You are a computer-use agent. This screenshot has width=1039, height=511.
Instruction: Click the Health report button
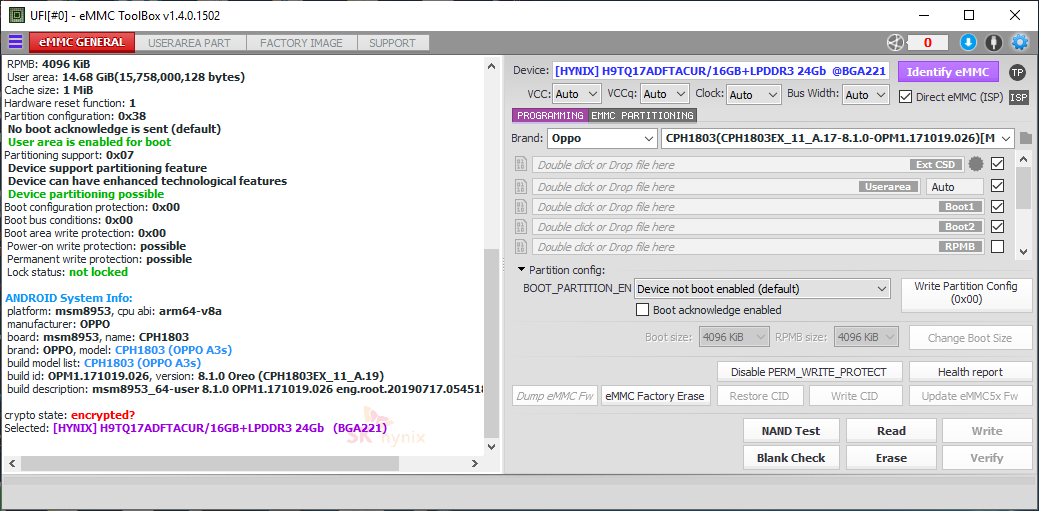click(969, 372)
